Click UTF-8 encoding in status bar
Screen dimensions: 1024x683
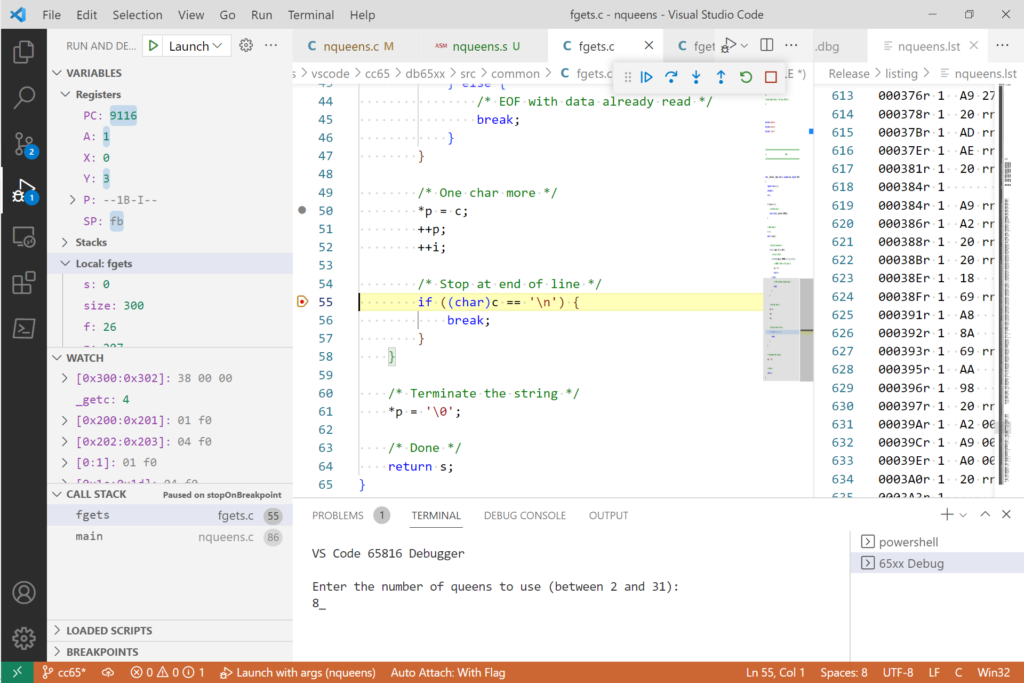click(x=897, y=672)
